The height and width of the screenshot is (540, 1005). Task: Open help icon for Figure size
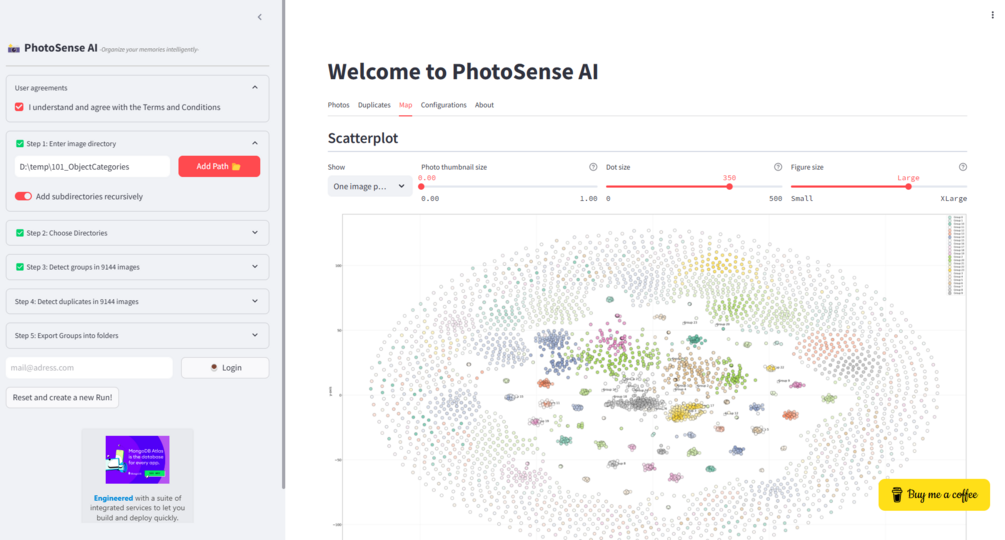963,167
